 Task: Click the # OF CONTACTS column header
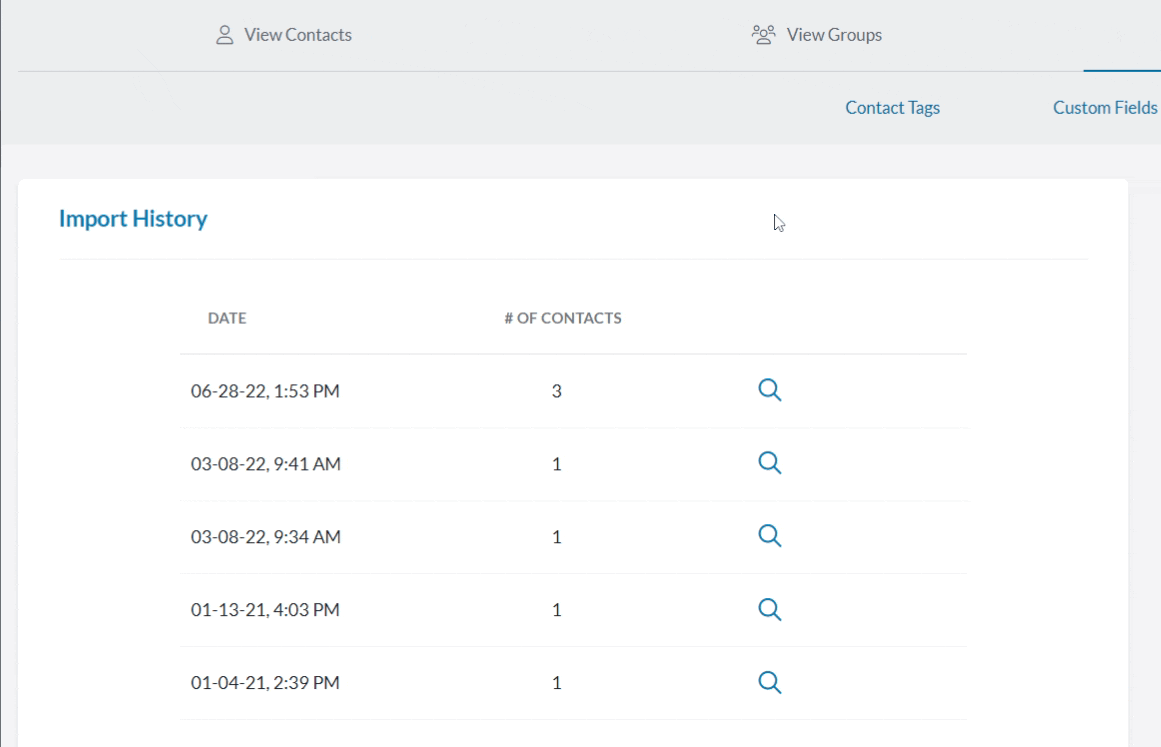pyautogui.click(x=562, y=318)
